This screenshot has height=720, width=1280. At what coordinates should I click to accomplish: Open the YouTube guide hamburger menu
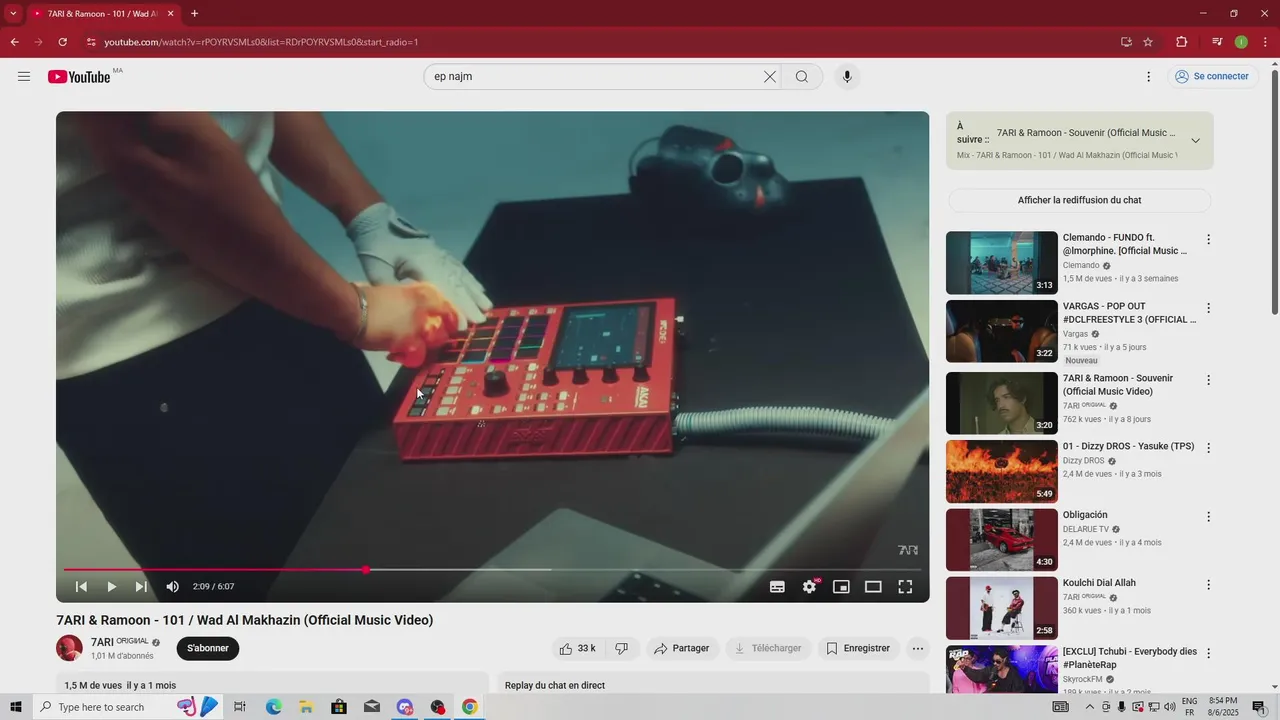click(x=24, y=77)
